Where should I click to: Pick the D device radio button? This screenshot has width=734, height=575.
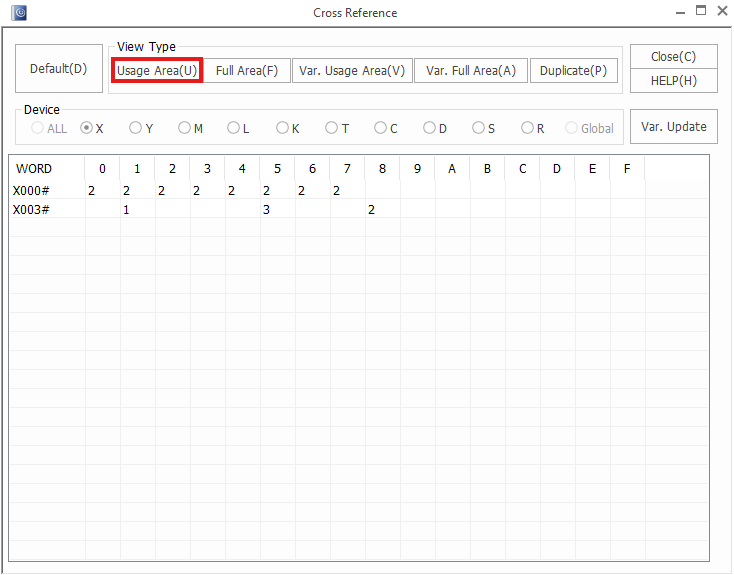[x=430, y=128]
